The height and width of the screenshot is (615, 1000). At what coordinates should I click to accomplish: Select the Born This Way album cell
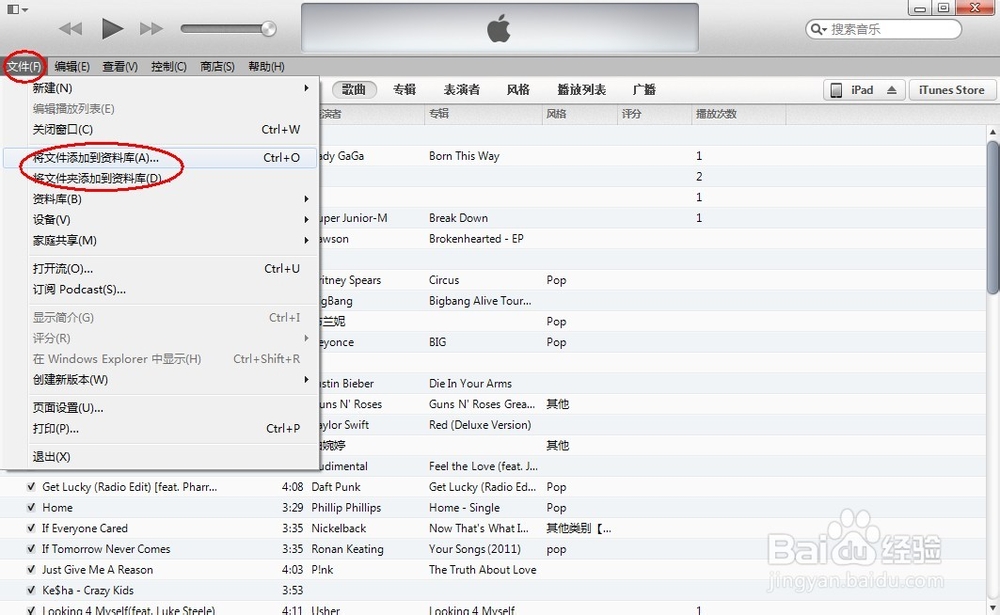tap(464, 156)
